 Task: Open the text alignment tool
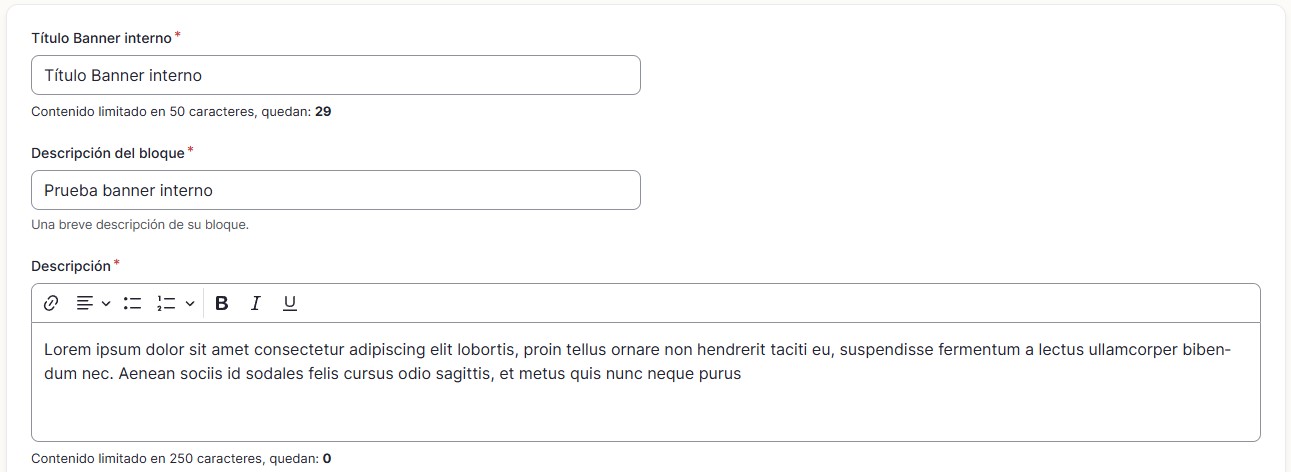pos(86,303)
